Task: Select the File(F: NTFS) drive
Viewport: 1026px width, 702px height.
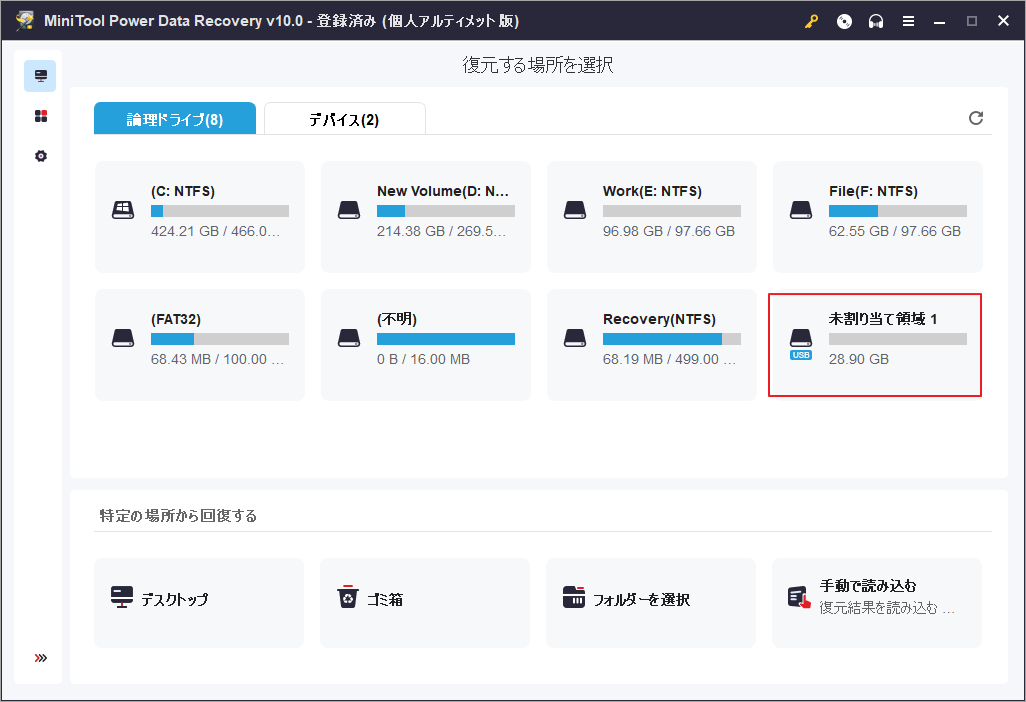Action: click(x=878, y=217)
